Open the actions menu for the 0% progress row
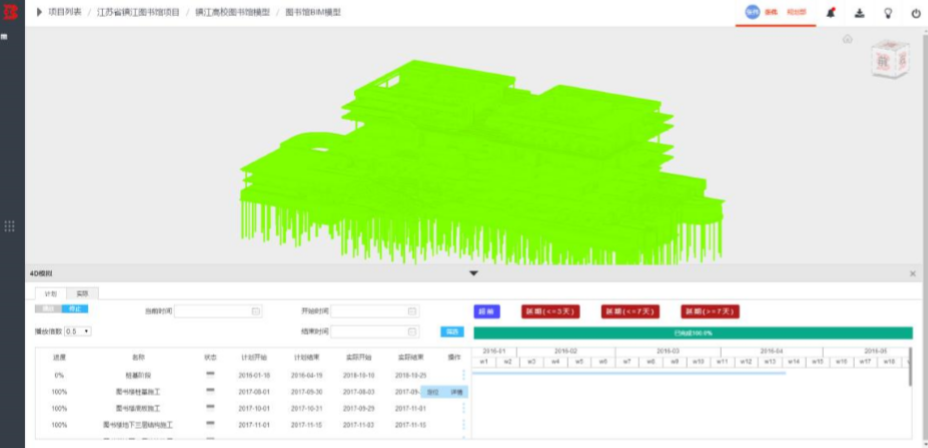The width and height of the screenshot is (928, 448). coord(463,375)
